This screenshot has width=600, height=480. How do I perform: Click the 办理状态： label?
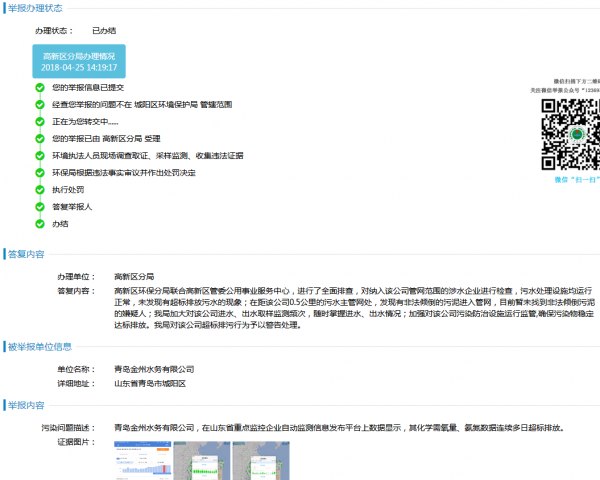click(x=54, y=31)
